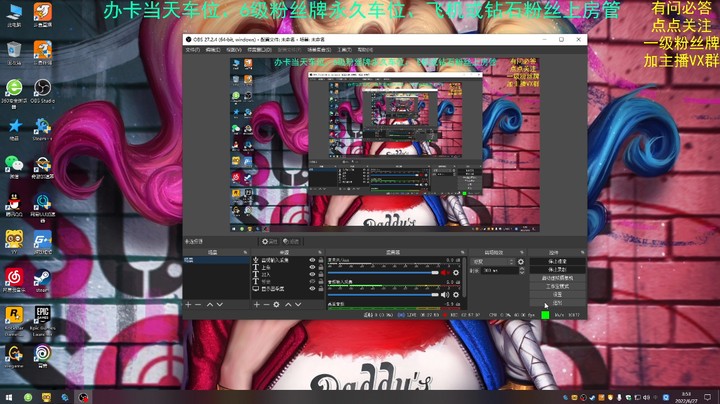720x404 pixels.
Task: Enable 工作室模式 studio mode
Action: point(557,286)
